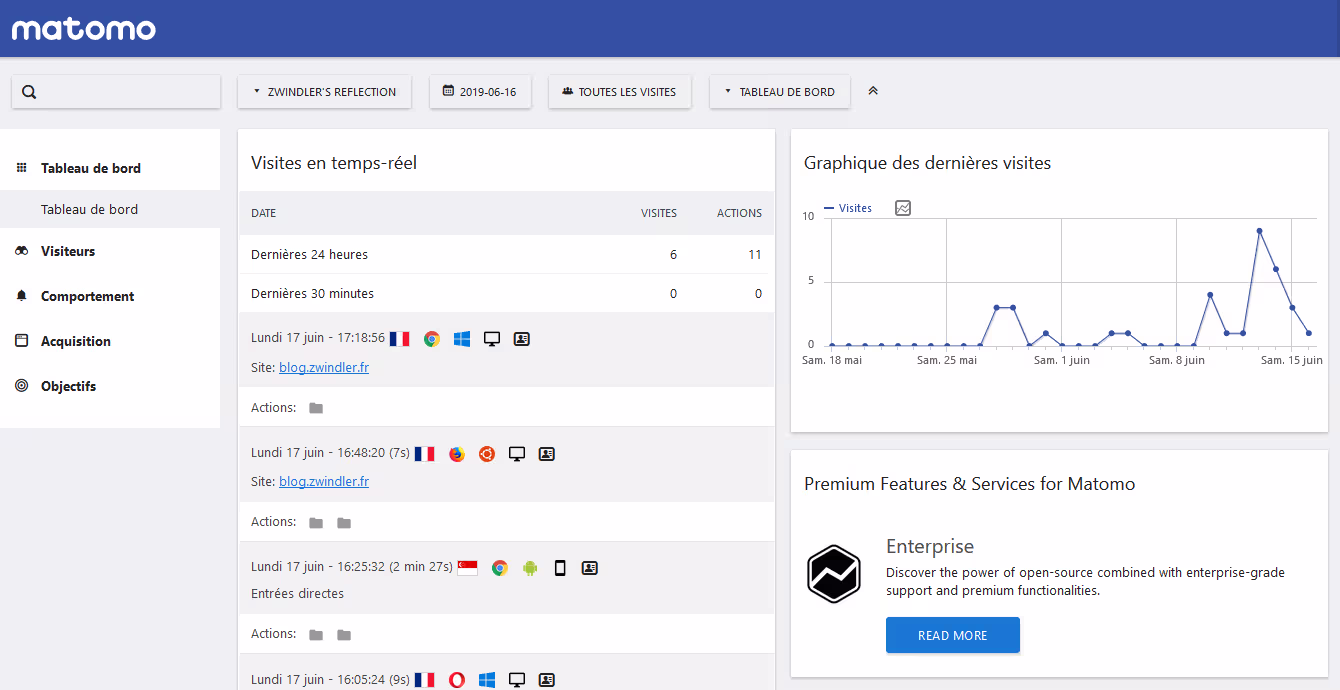Click the Read More button

click(952, 636)
